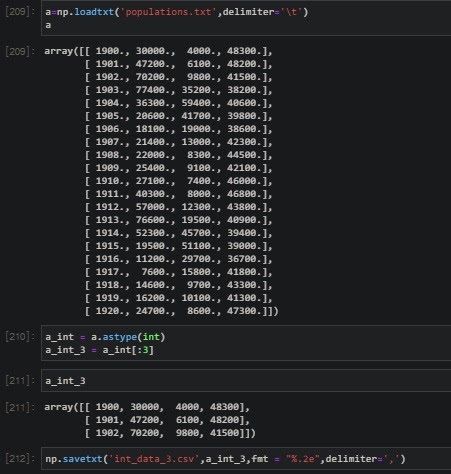The height and width of the screenshot is (474, 451).
Task: Select output row starting with 1900.
Action: (179, 51)
